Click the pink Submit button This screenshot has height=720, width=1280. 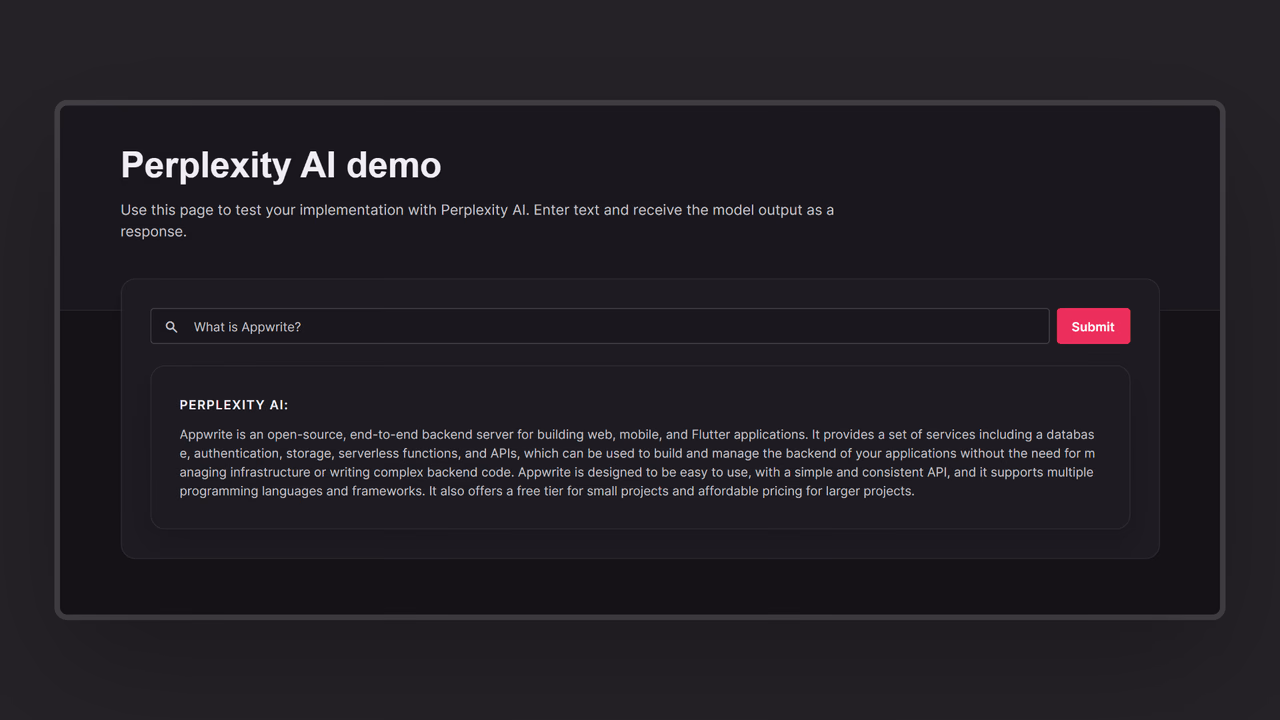1093,326
